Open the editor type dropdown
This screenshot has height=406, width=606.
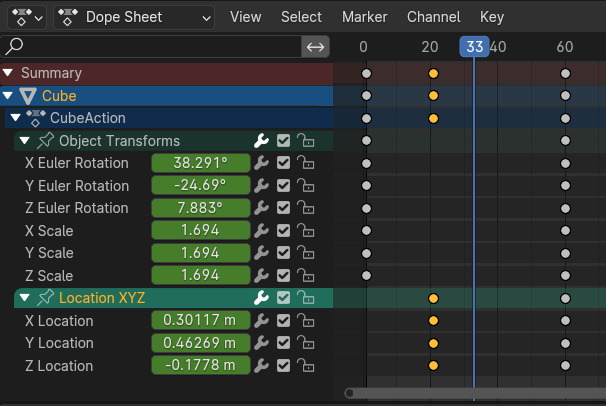pyautogui.click(x=27, y=17)
